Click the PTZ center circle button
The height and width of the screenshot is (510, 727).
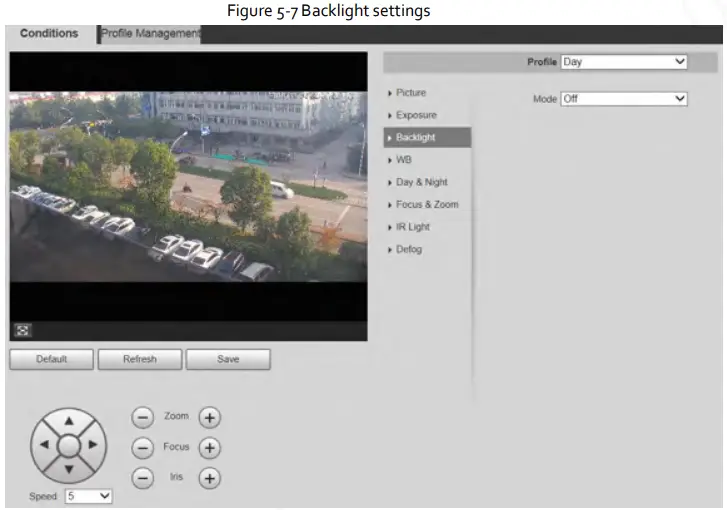click(x=69, y=446)
